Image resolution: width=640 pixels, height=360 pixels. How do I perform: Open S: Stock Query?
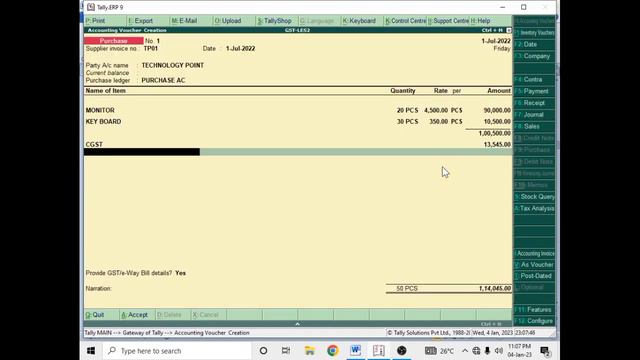534,197
